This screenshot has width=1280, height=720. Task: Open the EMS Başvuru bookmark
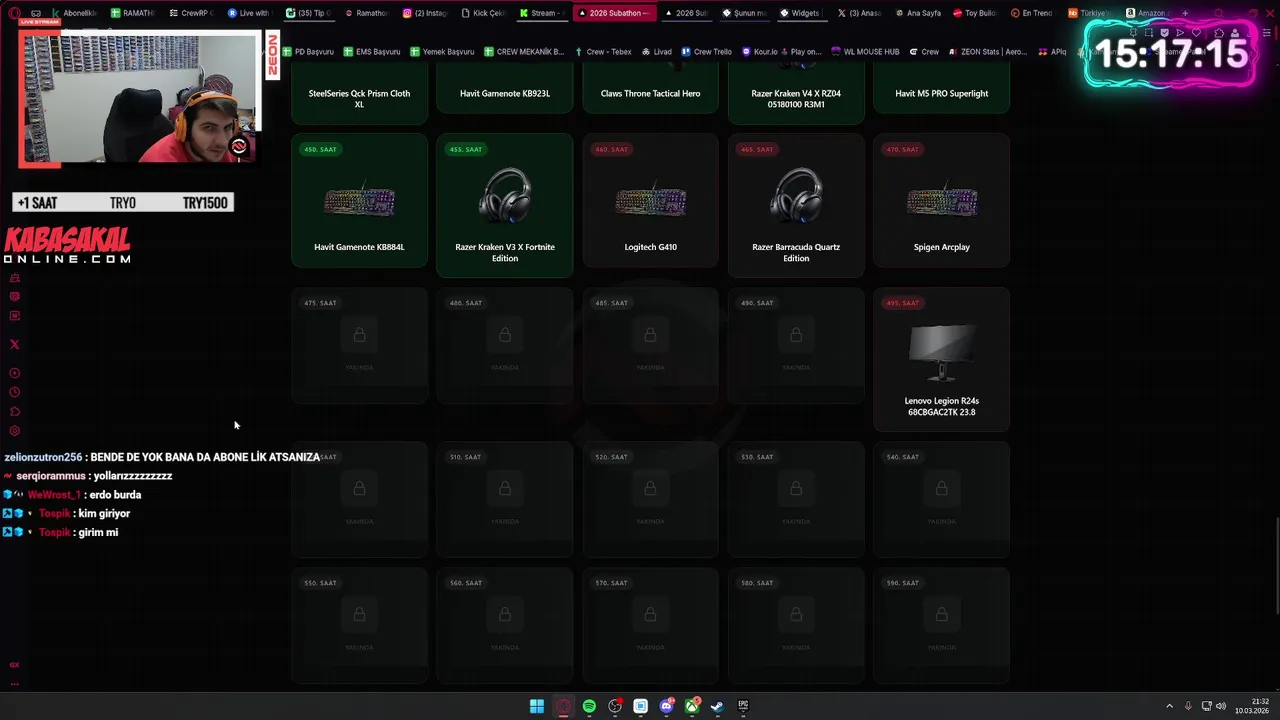(372, 51)
